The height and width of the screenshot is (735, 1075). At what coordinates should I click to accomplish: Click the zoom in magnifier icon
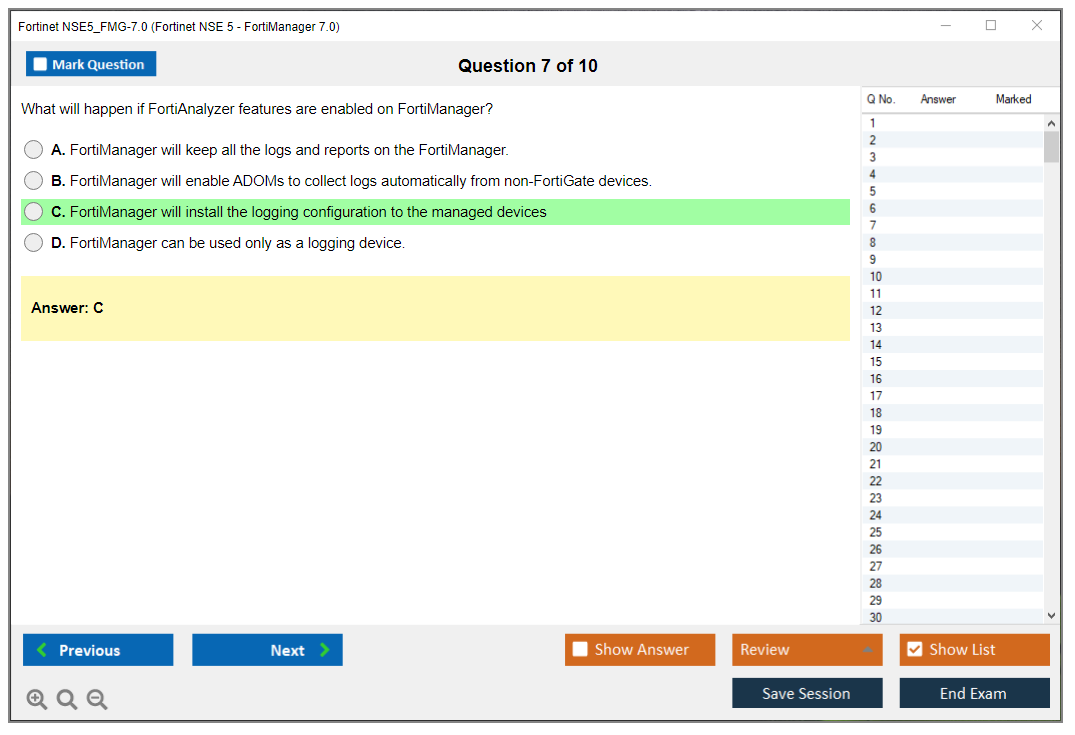(37, 700)
